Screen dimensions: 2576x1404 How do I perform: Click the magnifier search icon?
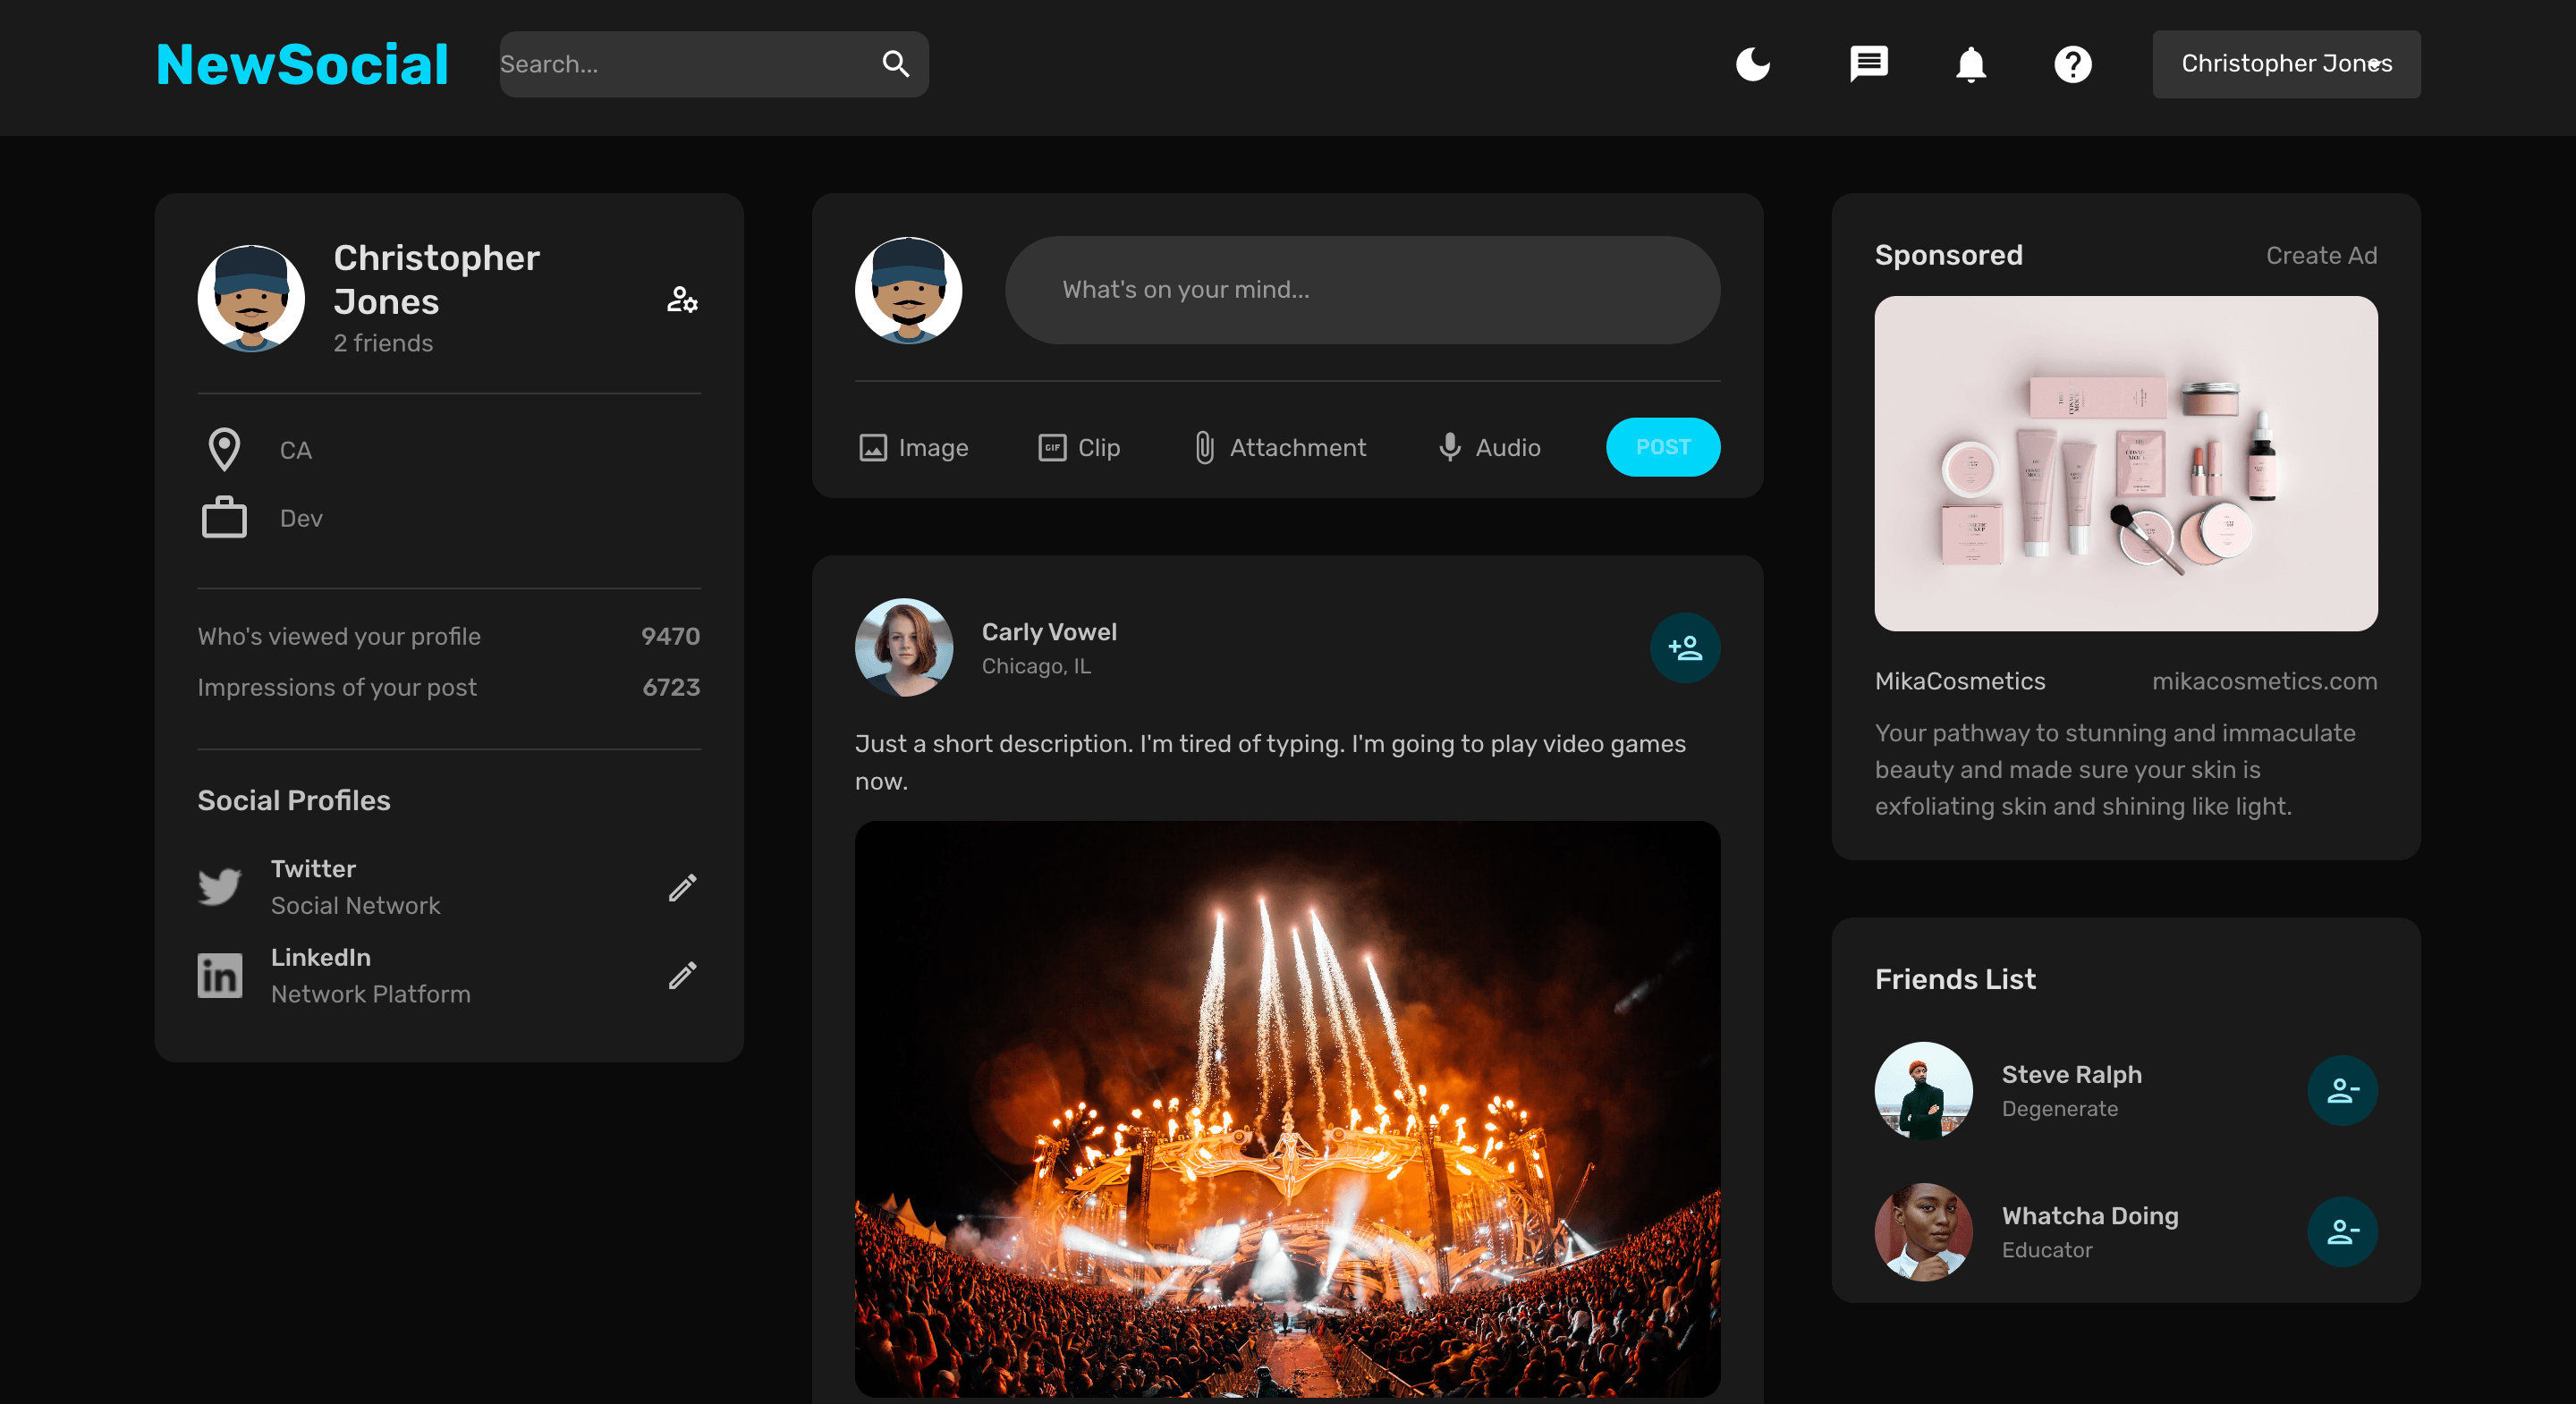click(895, 64)
